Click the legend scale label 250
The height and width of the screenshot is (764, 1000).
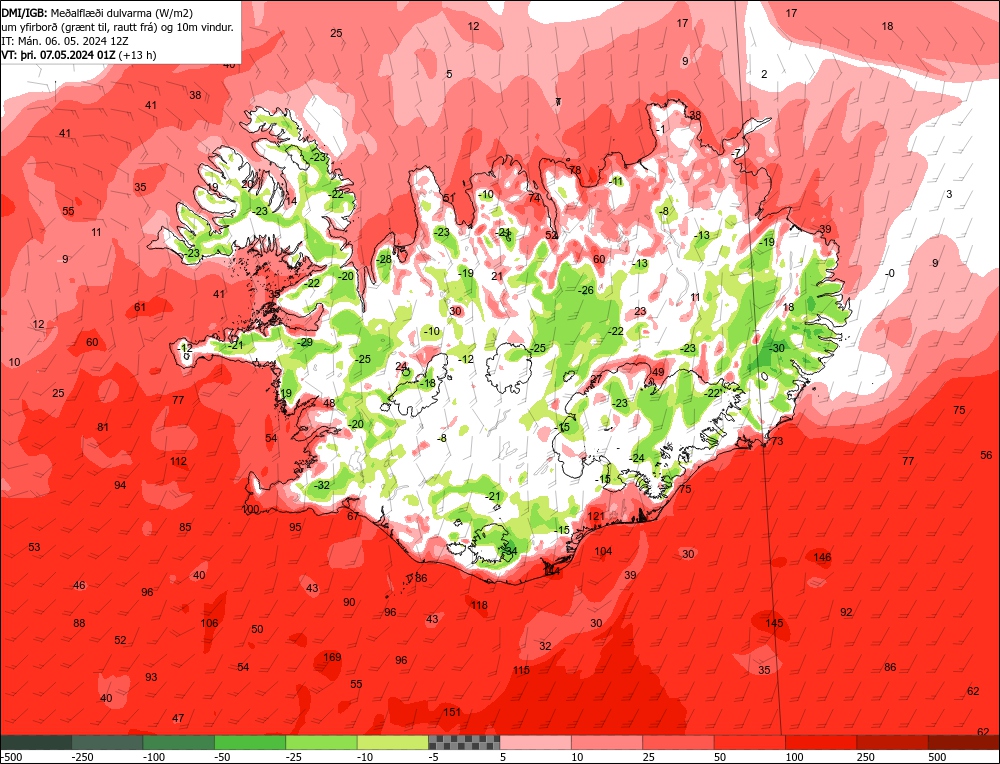tap(865, 757)
